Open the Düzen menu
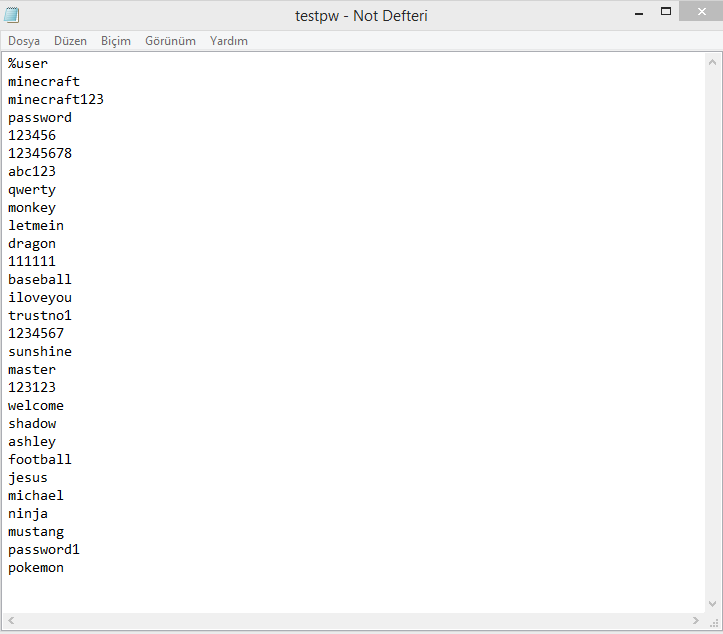723x634 pixels. point(70,41)
